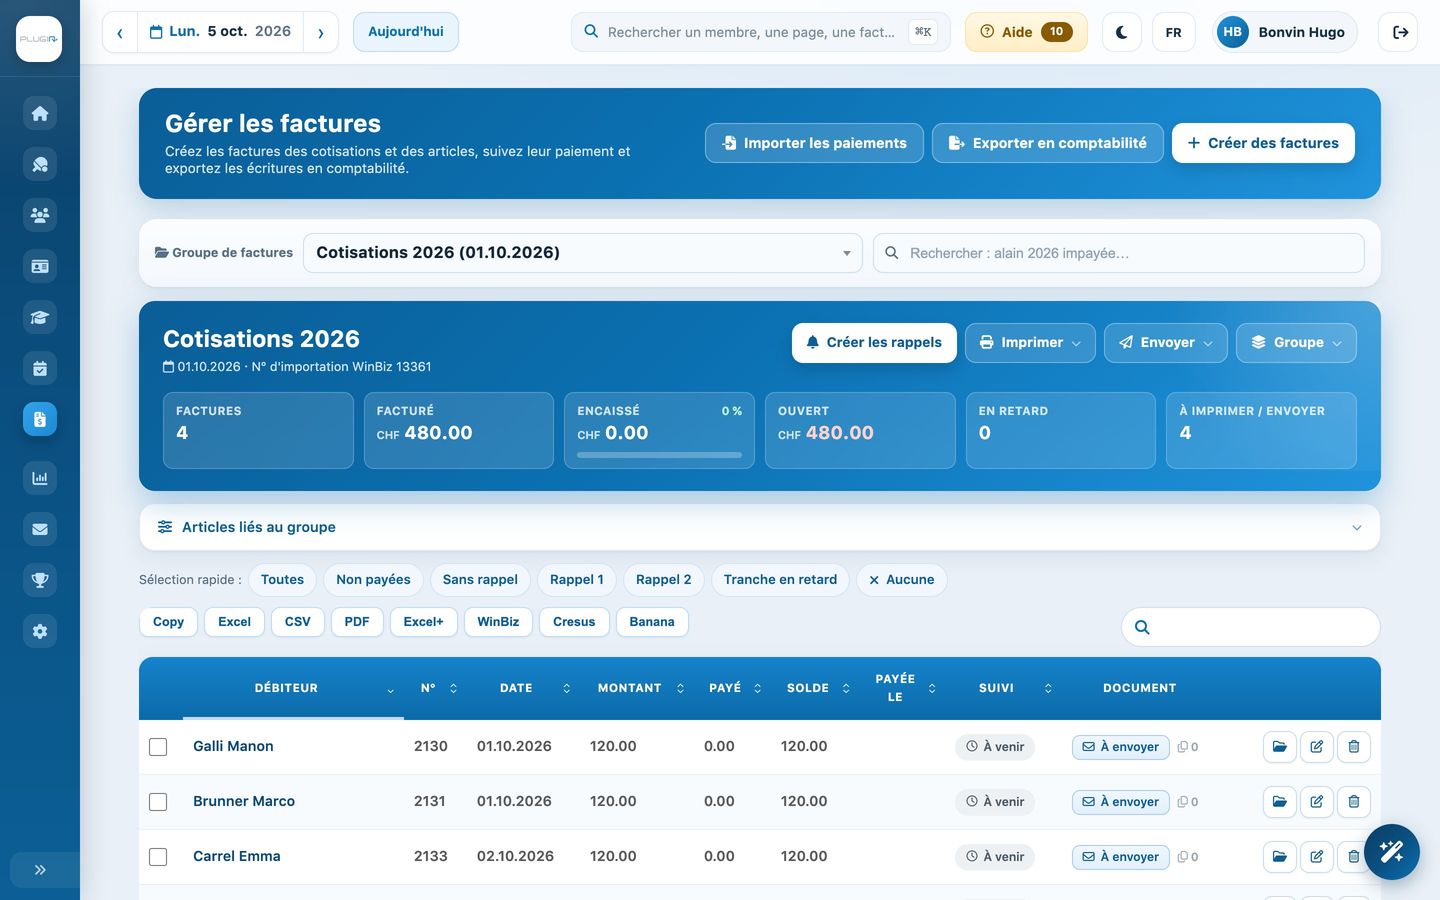
Task: Open the folder icon for Galli Manon
Action: point(1280,747)
